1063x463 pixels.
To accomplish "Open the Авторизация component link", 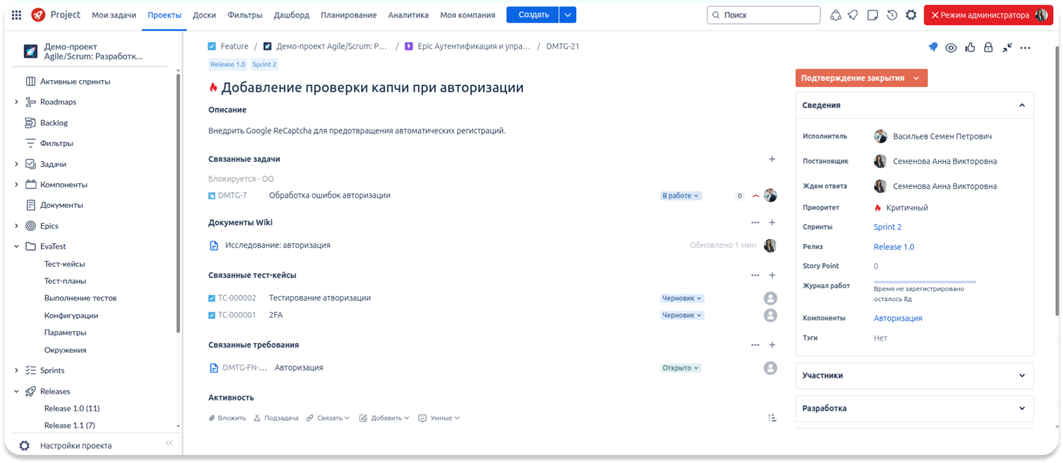I will tap(898, 318).
